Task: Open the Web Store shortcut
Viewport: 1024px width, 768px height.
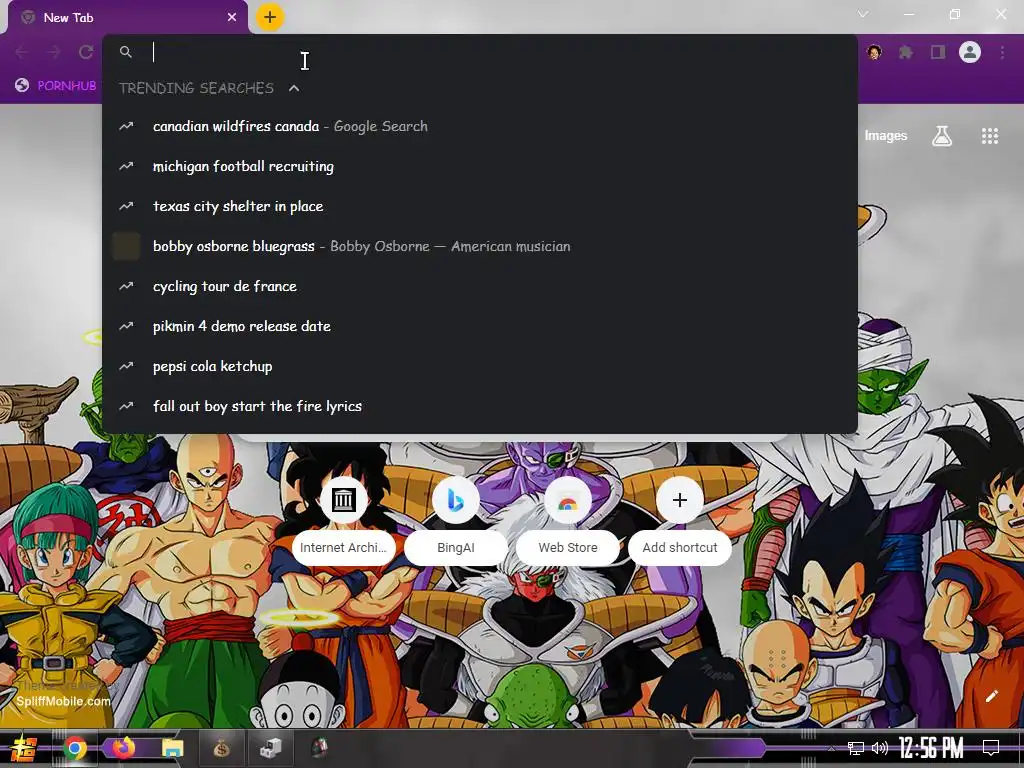Action: click(x=568, y=520)
